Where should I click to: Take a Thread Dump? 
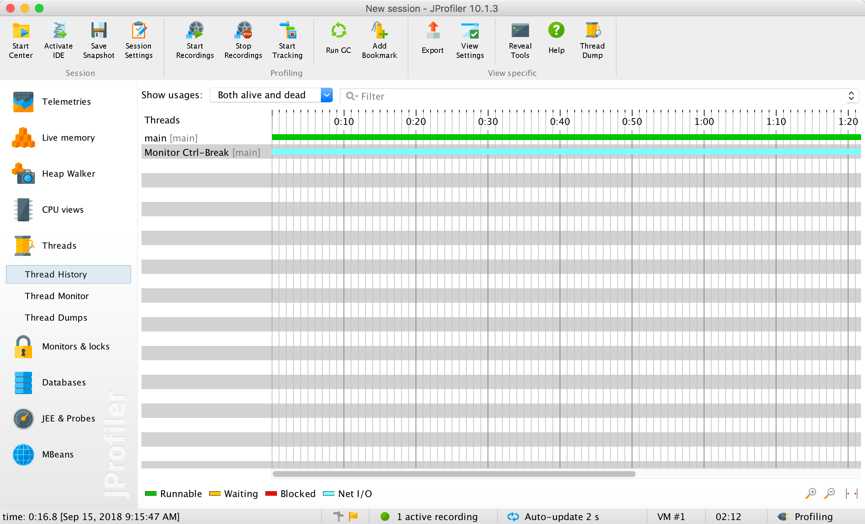click(x=592, y=40)
